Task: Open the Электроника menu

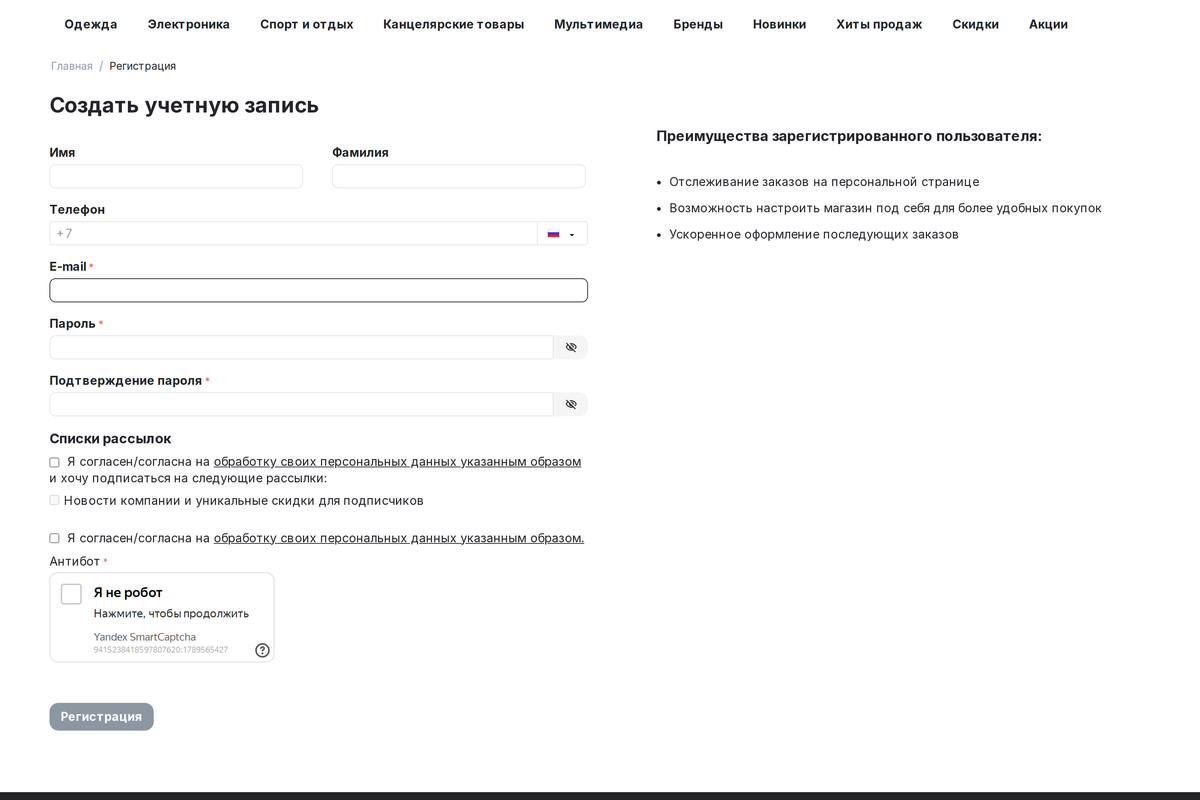Action: pyautogui.click(x=189, y=24)
